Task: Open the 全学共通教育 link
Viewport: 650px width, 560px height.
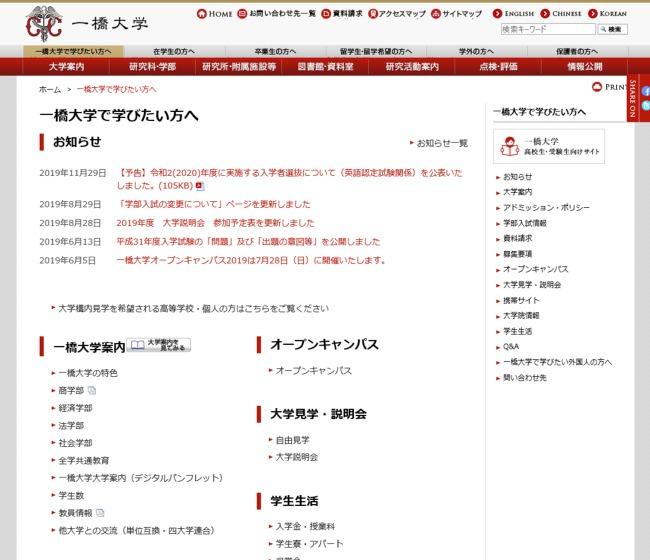Action: tap(84, 461)
